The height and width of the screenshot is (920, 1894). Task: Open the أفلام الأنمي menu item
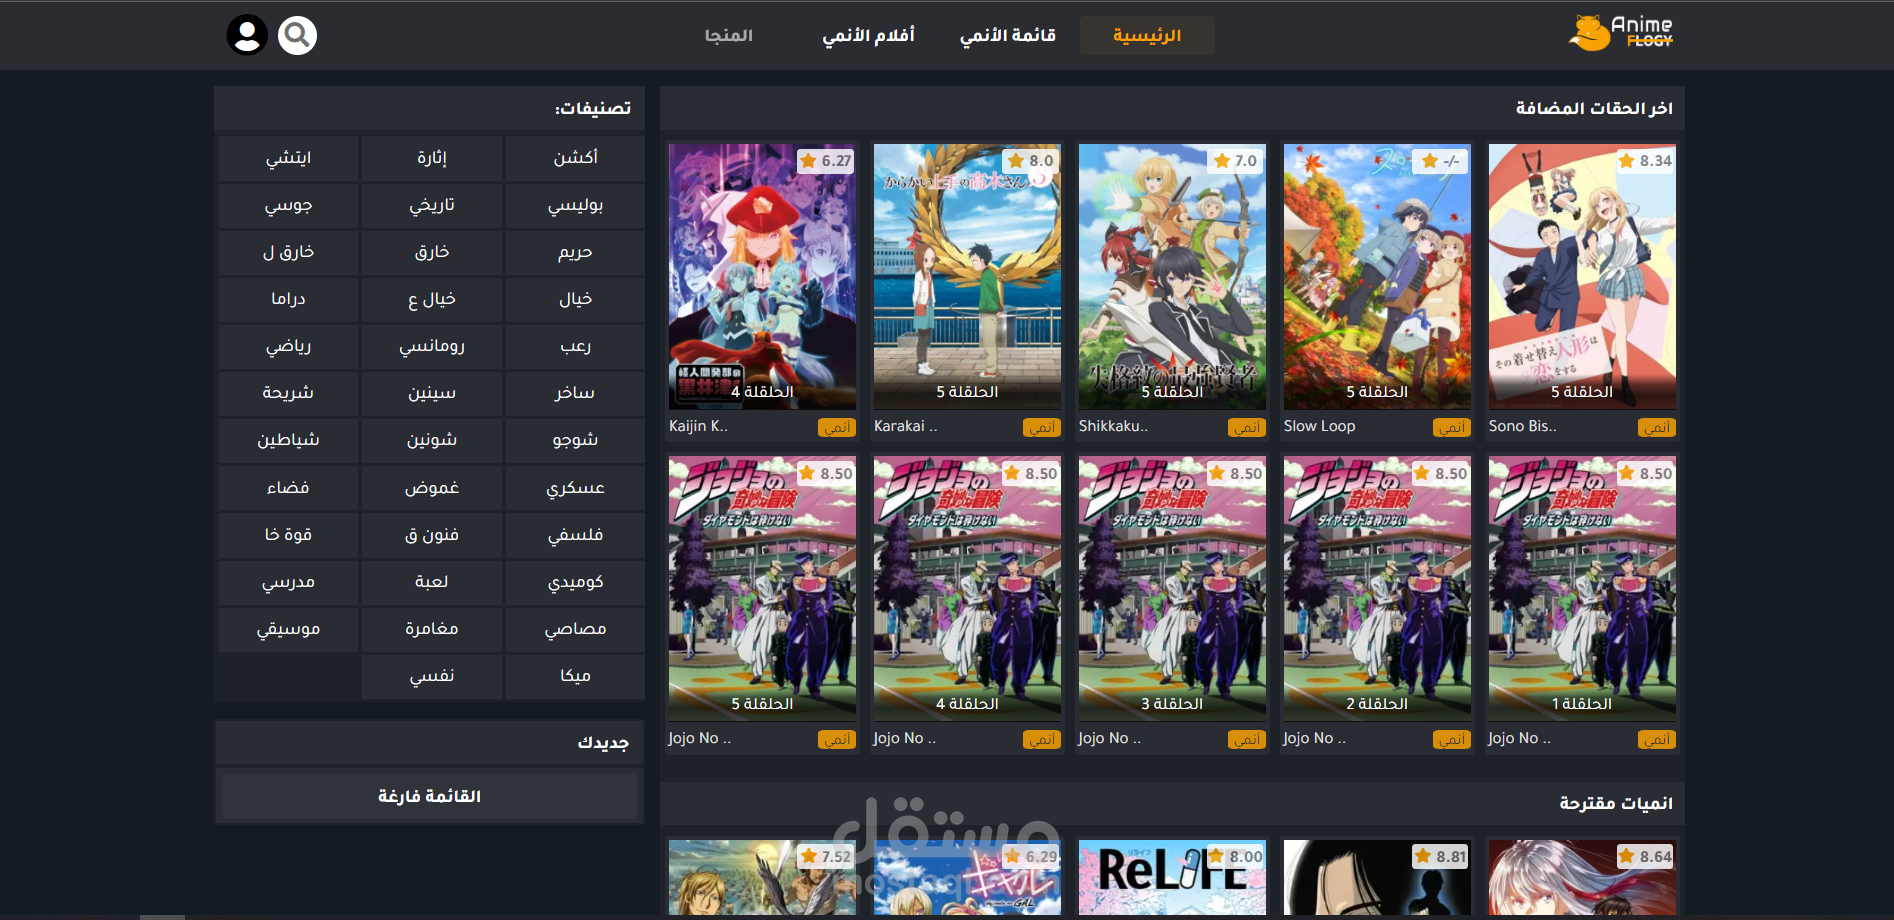click(868, 35)
